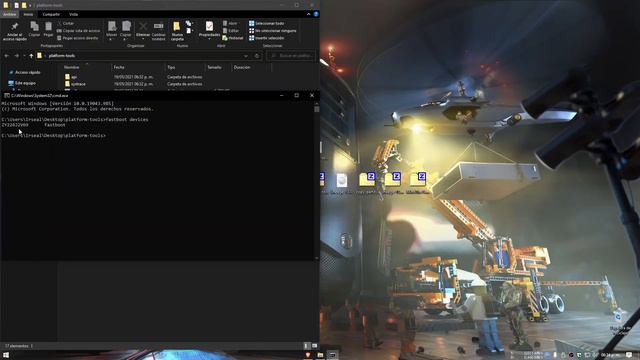Click the Historial ribbon button

(x=233, y=38)
